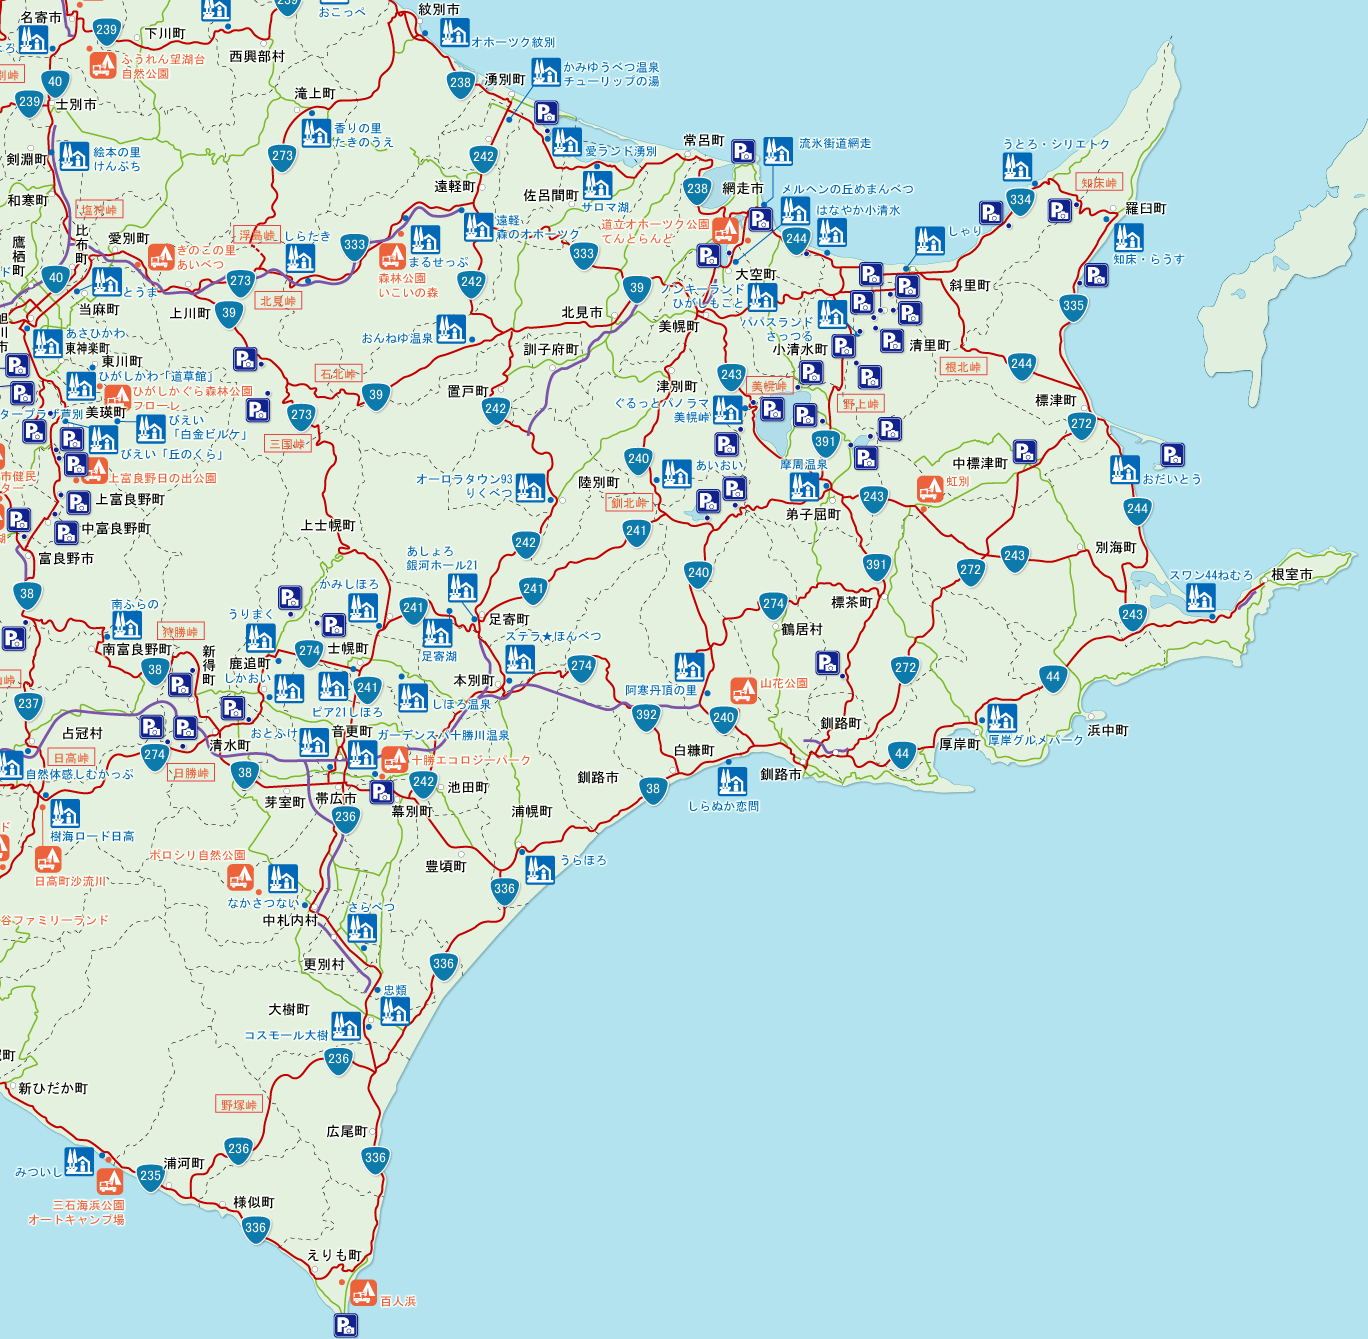Click the 知床峠 mountain pass label
The width and height of the screenshot is (1368, 1339).
[1098, 183]
